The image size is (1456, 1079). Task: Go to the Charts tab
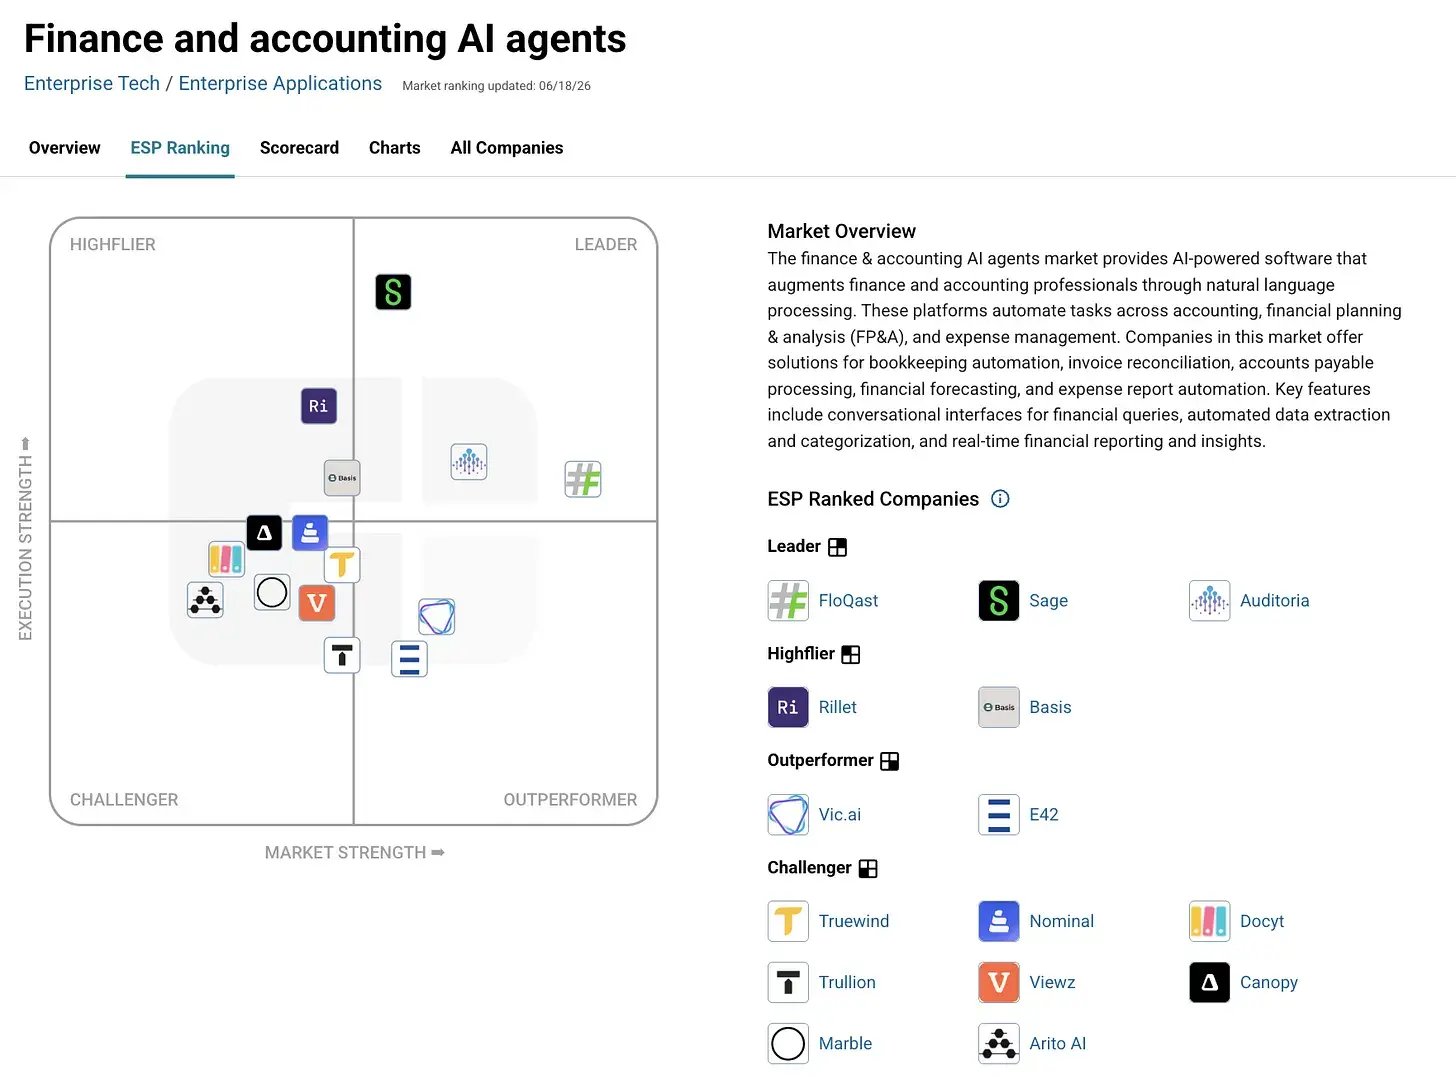point(395,148)
